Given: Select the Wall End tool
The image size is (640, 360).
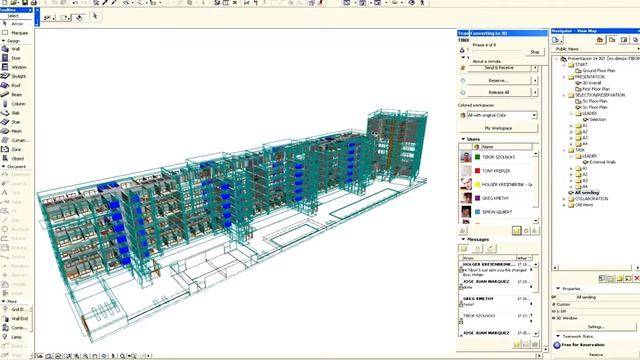Looking at the screenshot, I should [16, 319].
